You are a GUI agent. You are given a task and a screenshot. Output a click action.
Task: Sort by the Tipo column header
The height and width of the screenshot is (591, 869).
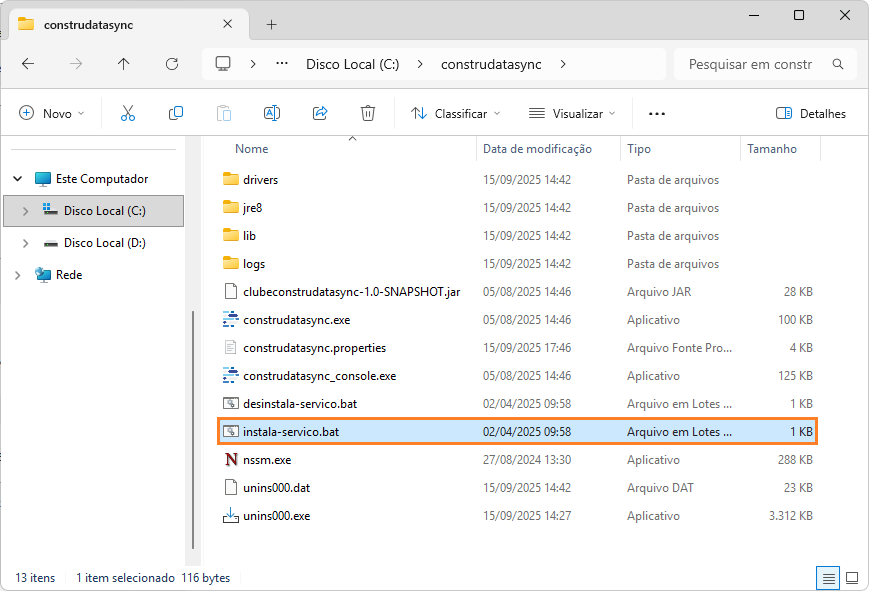[638, 149]
